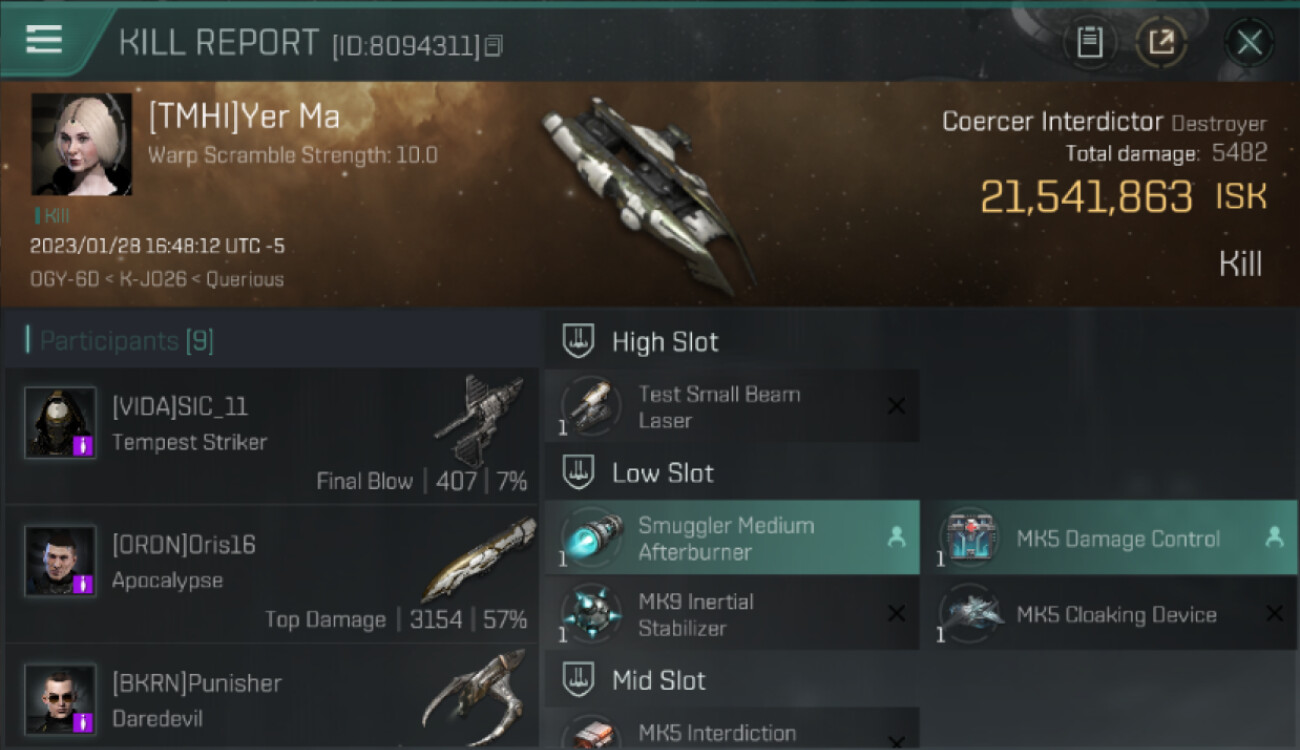Open the Participants [9] list header
The height and width of the screenshot is (750, 1300).
[126, 341]
